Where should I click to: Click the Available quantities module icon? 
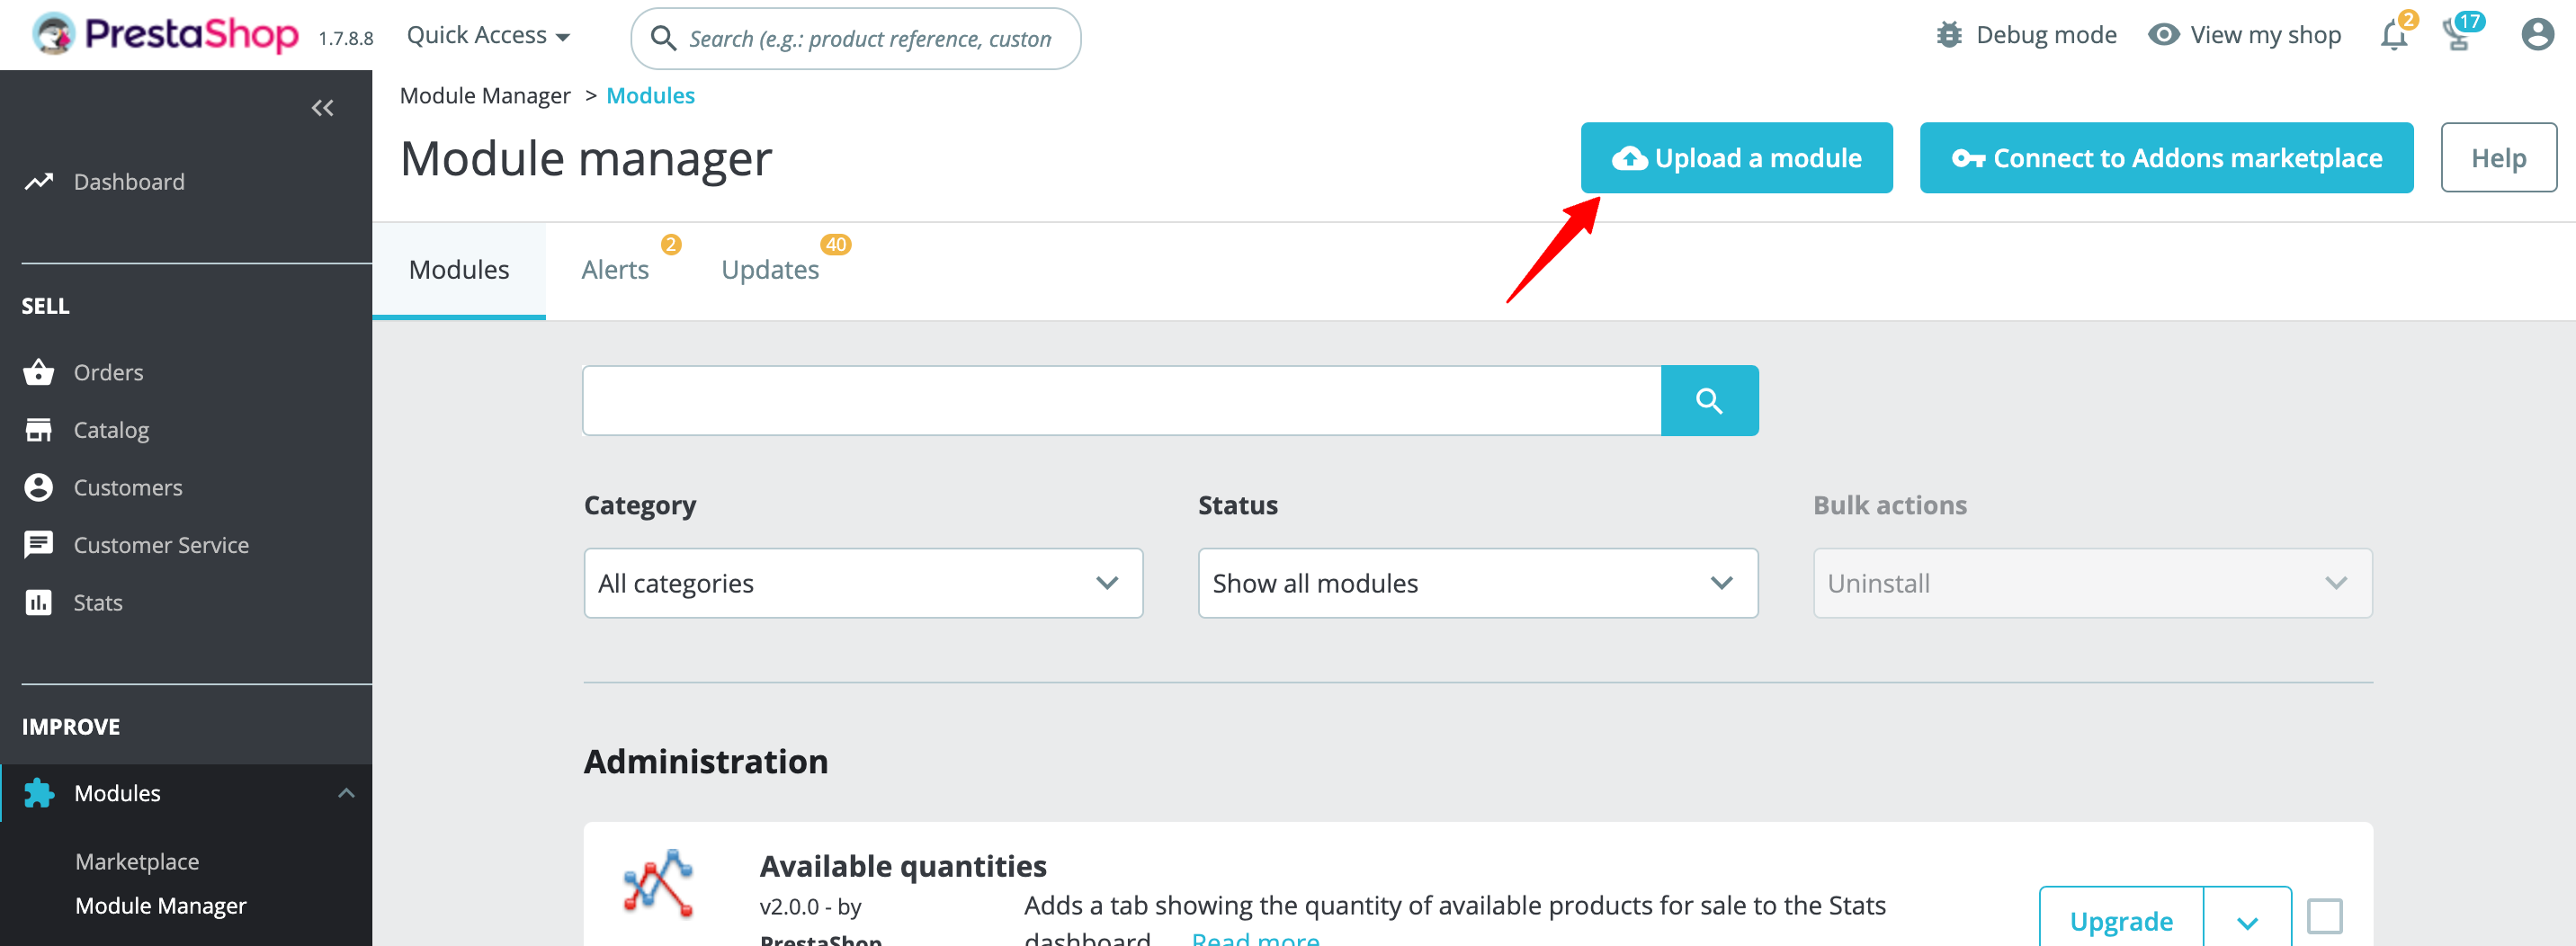[x=658, y=883]
